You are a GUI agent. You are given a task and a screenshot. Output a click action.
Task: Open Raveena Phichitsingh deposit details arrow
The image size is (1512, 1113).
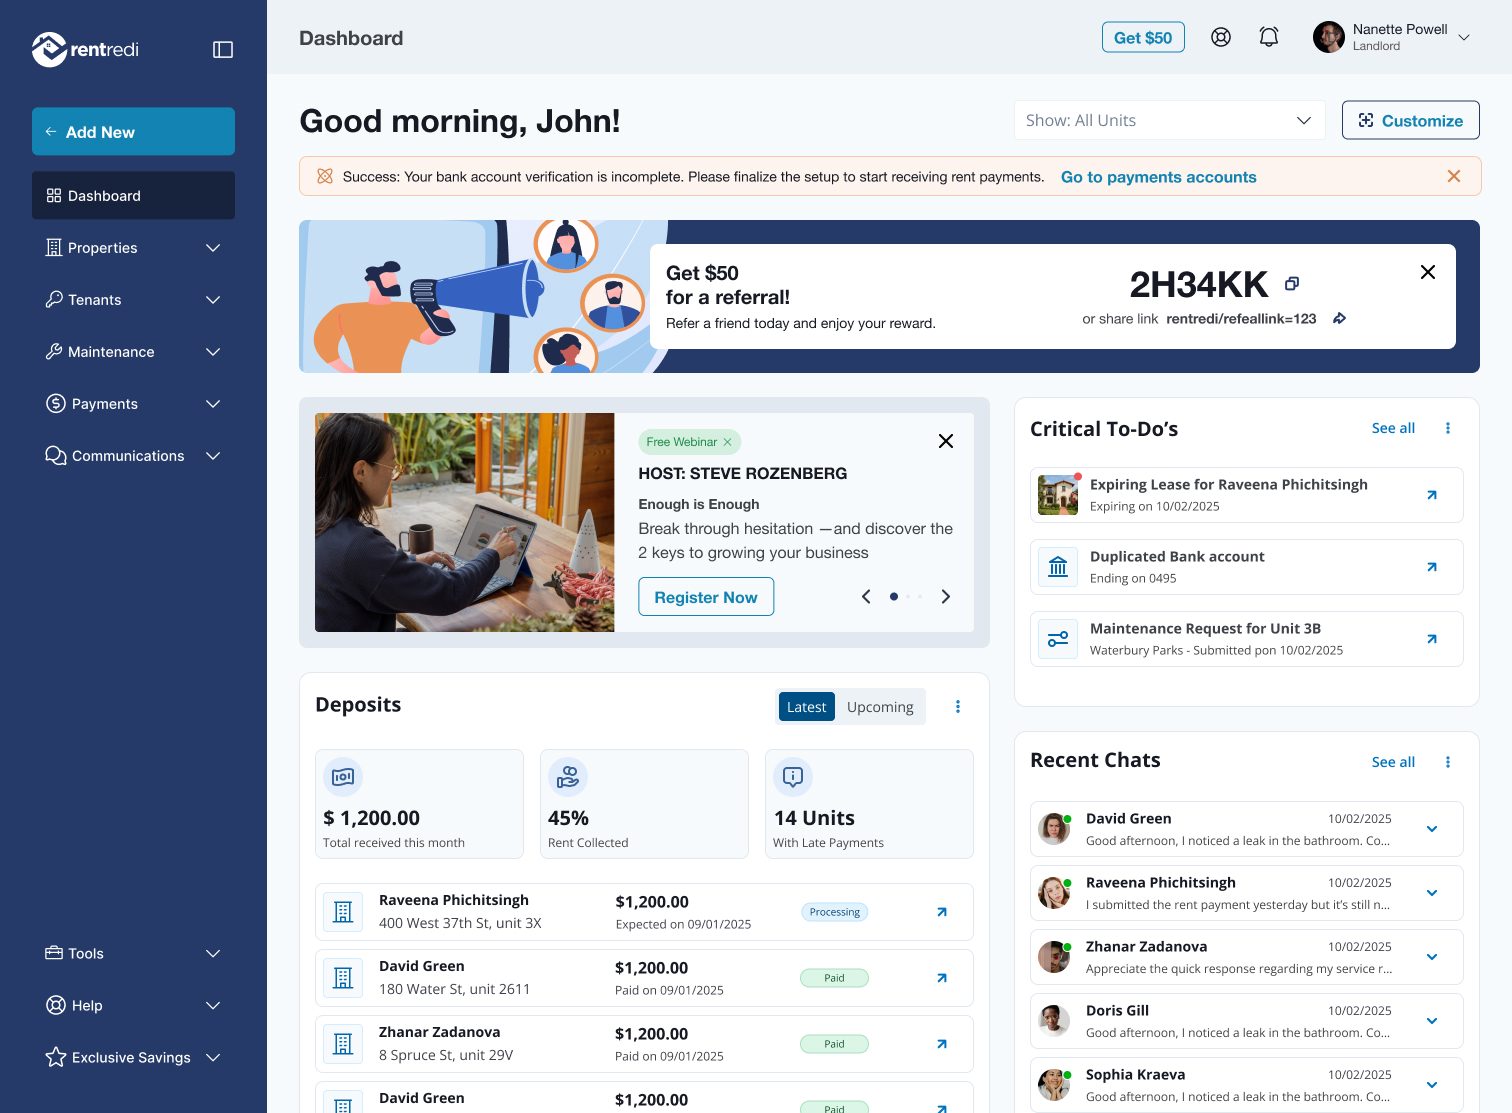tap(942, 912)
